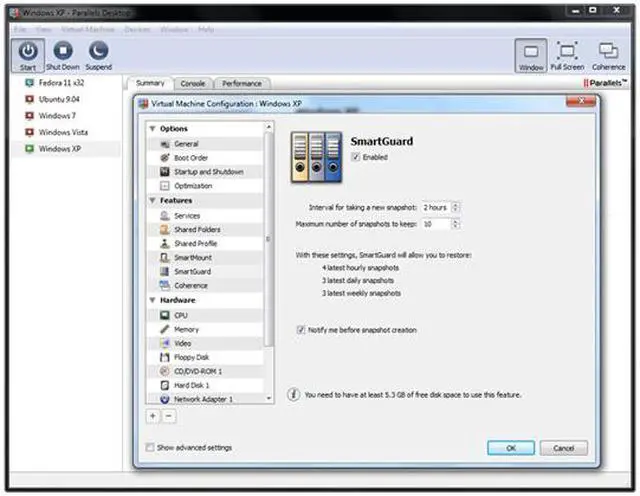Open the Devices menu

[x=137, y=29]
